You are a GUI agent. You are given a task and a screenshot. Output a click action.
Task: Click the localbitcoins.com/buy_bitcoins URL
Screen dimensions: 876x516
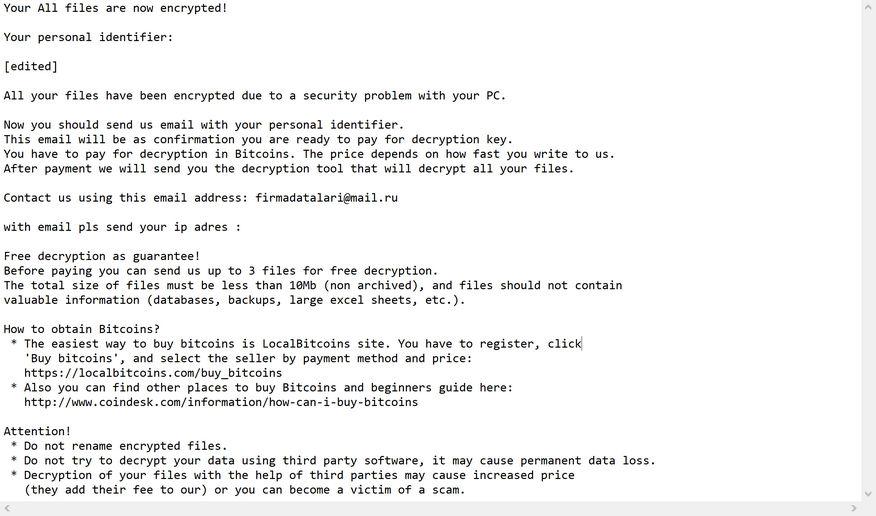[x=153, y=373]
